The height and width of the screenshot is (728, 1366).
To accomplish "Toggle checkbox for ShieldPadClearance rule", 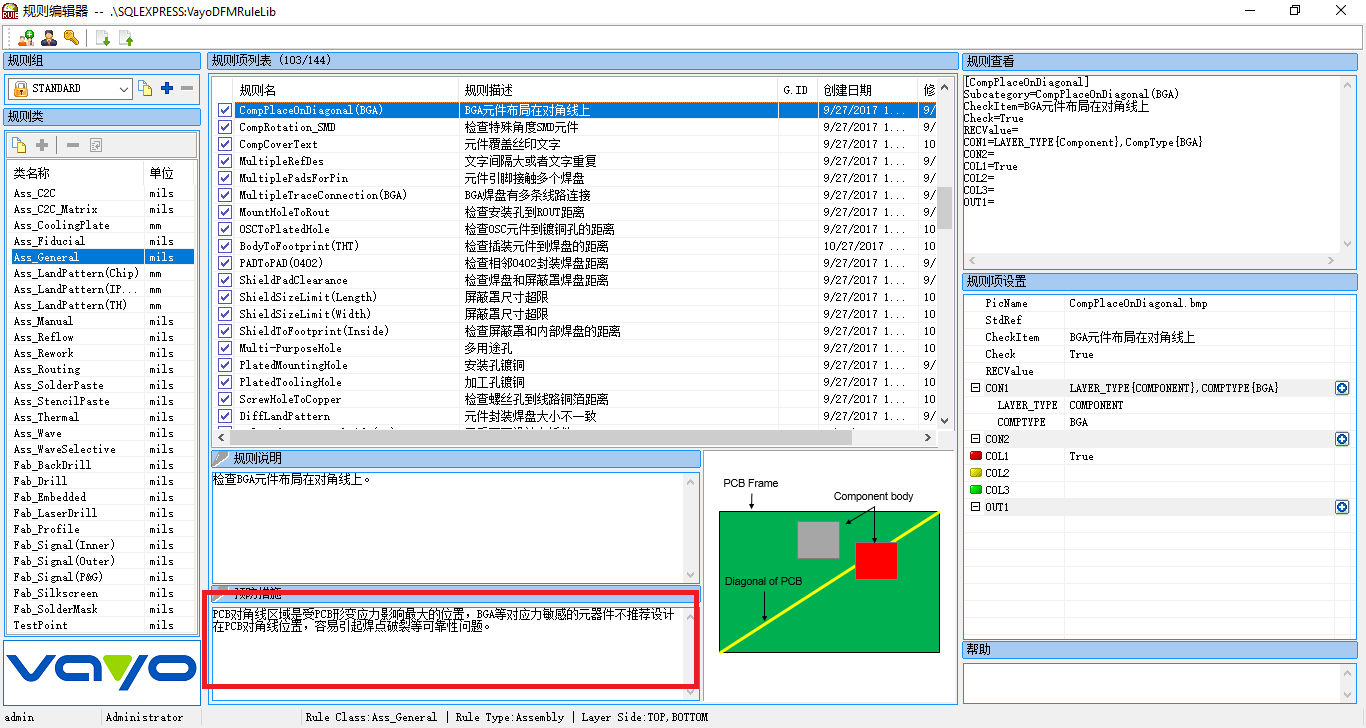I will pyautogui.click(x=225, y=280).
